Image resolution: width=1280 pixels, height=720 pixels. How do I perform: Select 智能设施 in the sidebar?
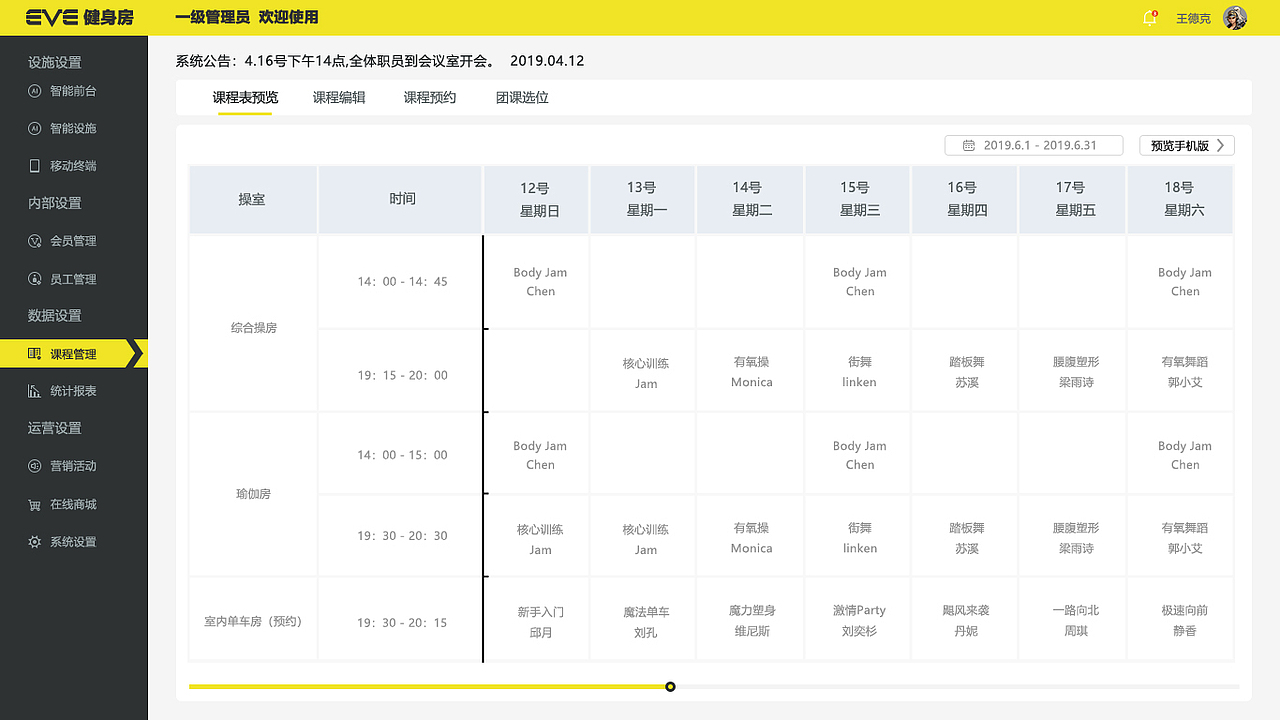point(73,128)
